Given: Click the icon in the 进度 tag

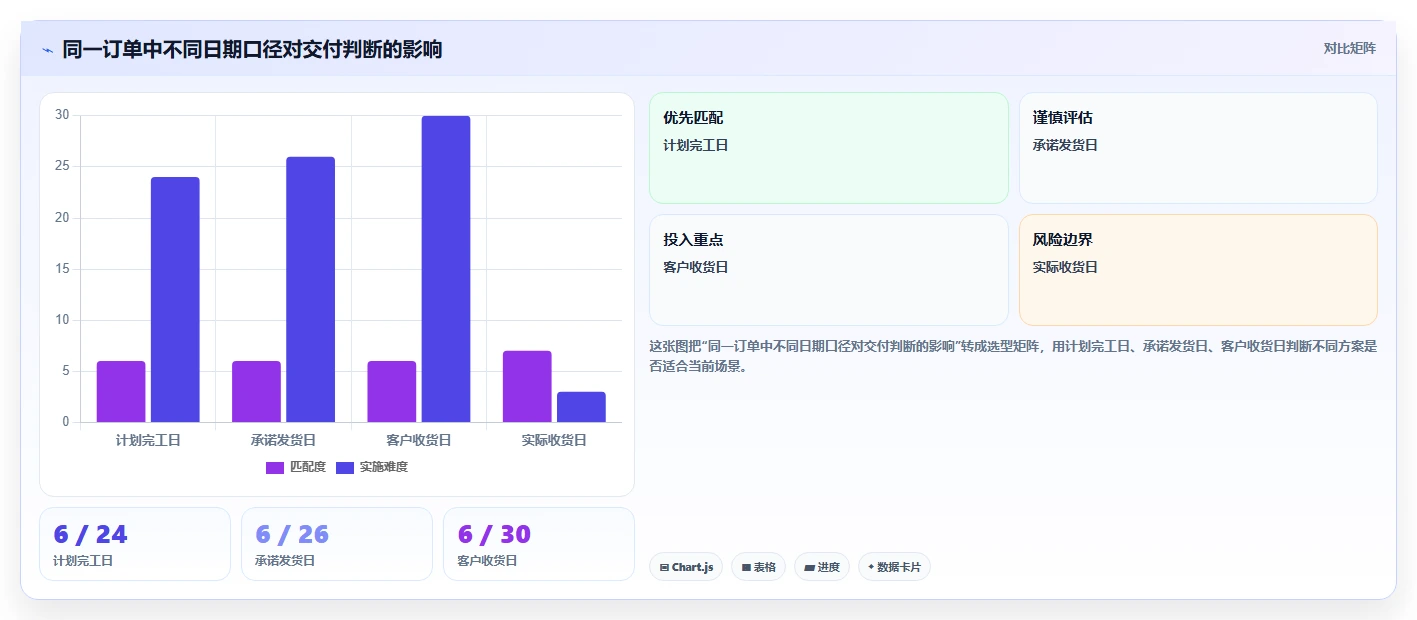Looking at the screenshot, I should tap(809, 568).
